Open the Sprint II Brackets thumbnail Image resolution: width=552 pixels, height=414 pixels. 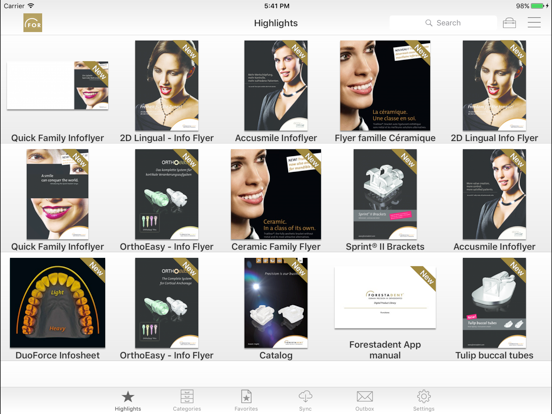click(385, 194)
